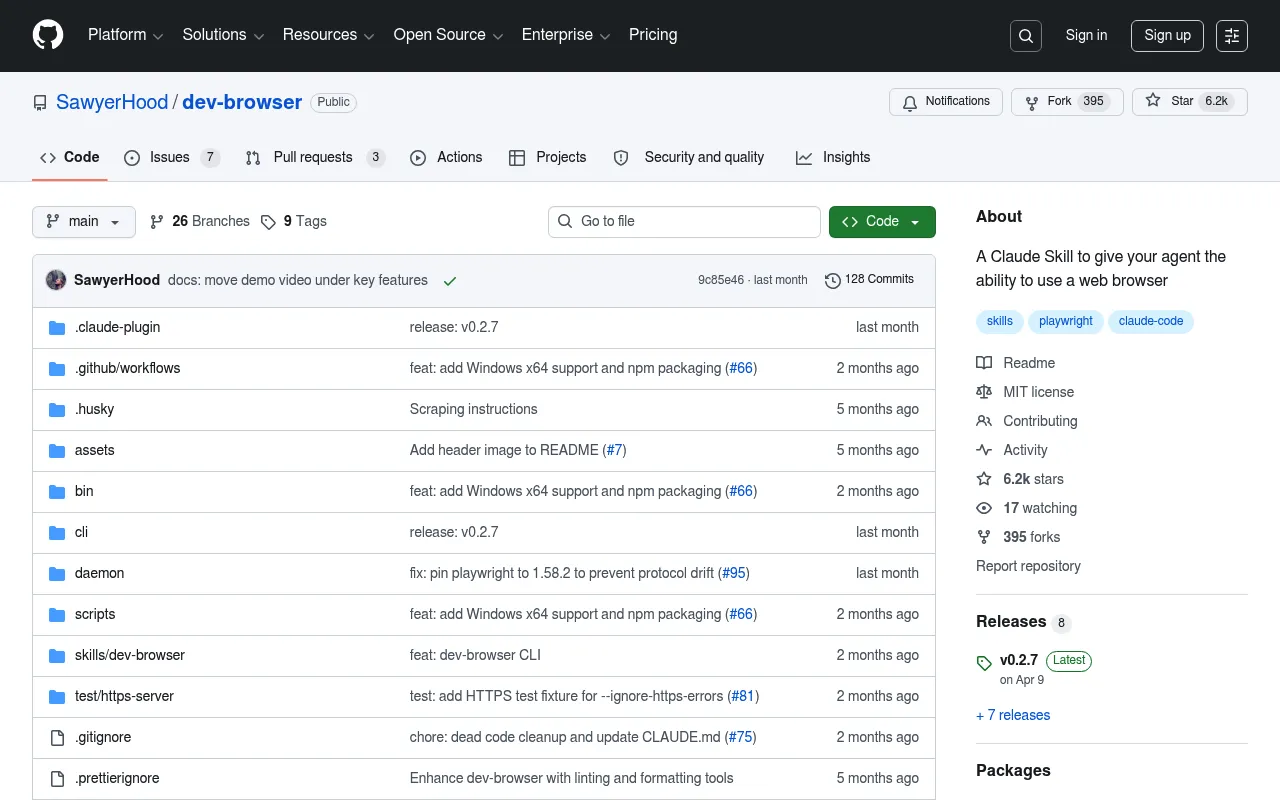Viewport: 1280px width, 800px height.
Task: Open the dev-browser repository name link
Action: click(x=242, y=103)
